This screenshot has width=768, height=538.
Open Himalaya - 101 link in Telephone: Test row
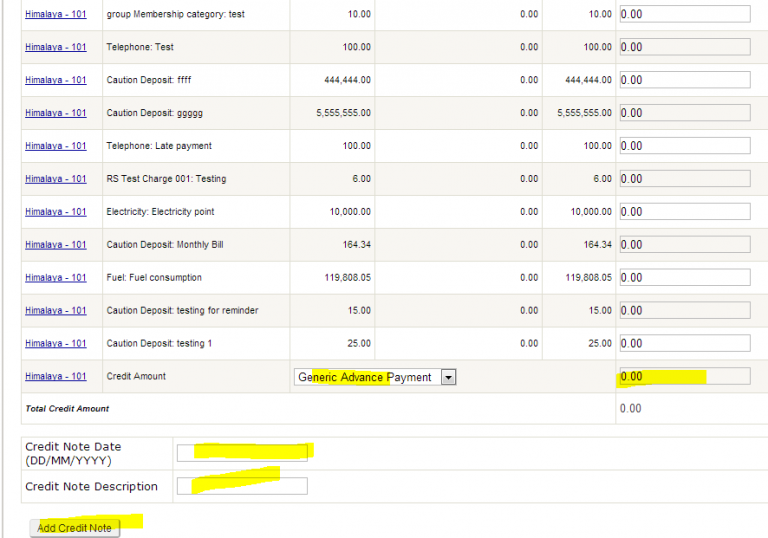(x=56, y=47)
